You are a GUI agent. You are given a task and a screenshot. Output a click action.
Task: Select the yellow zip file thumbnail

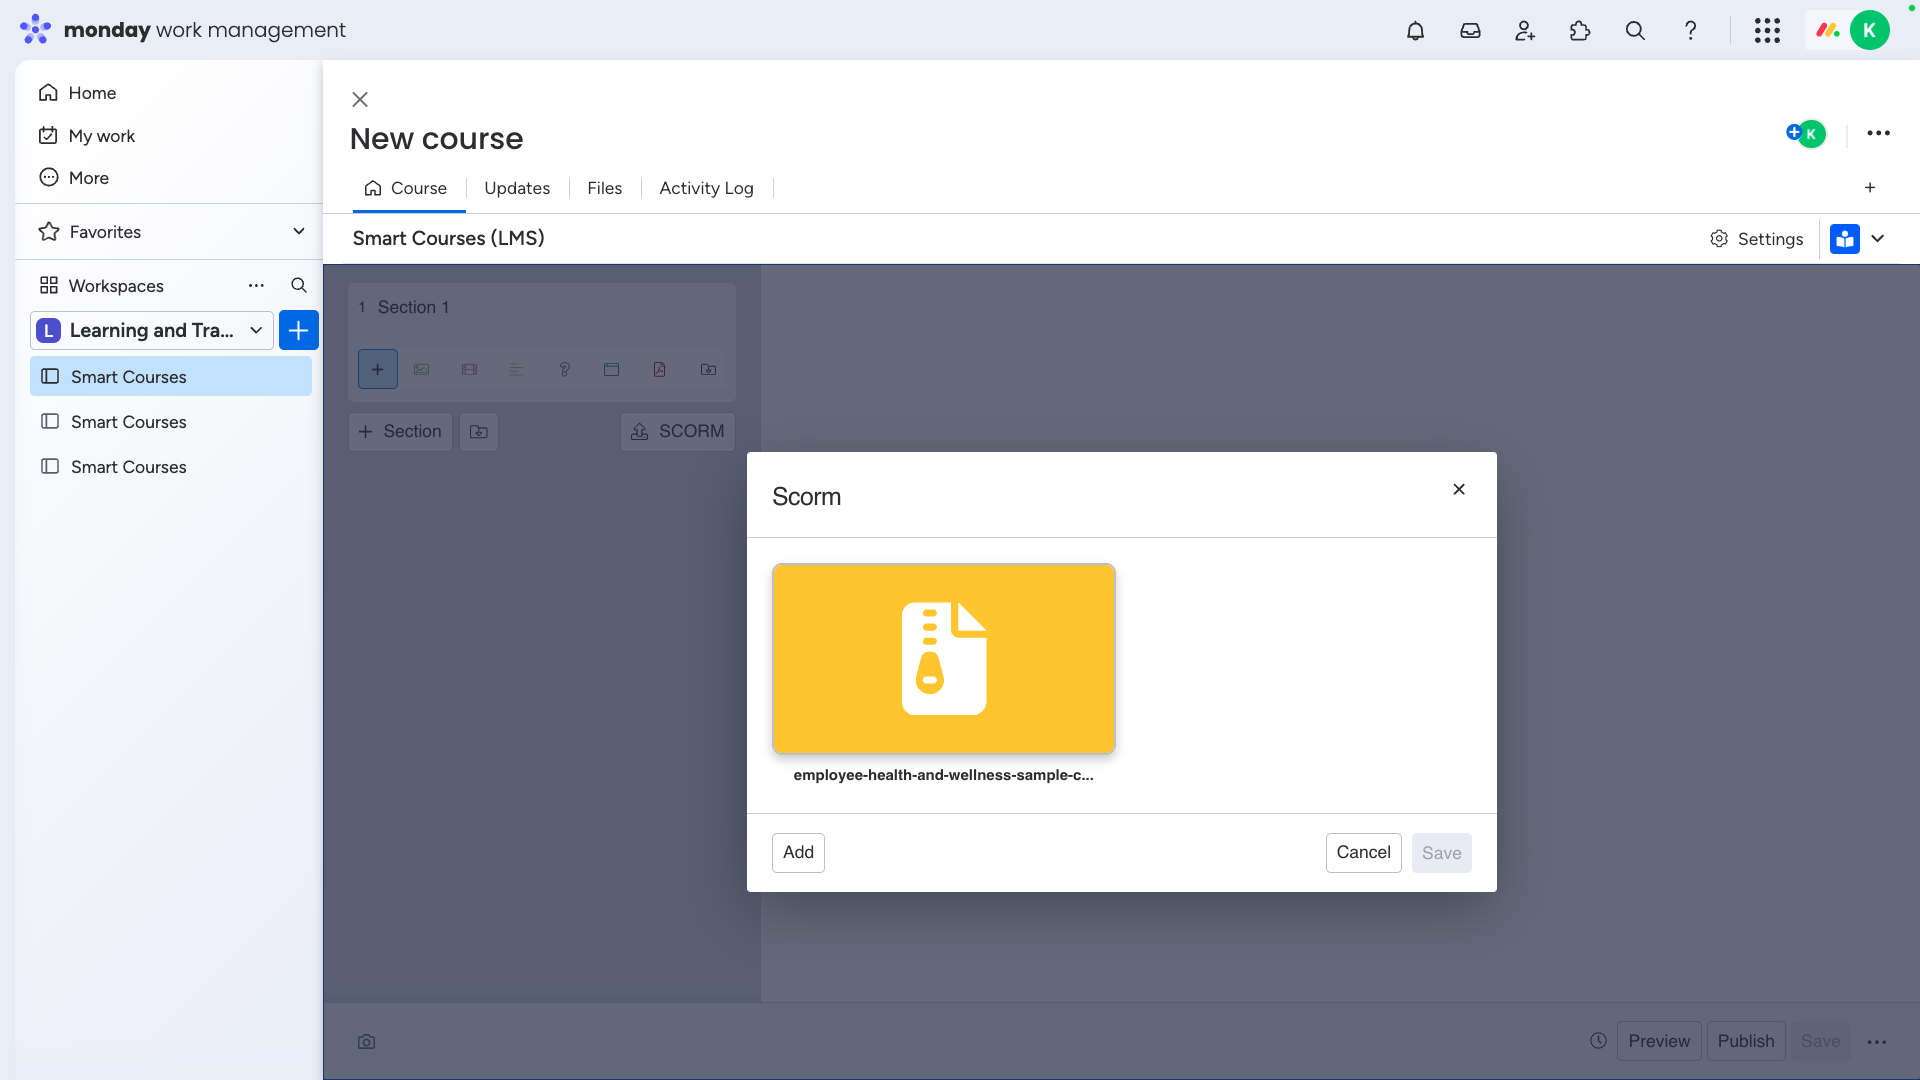943,659
